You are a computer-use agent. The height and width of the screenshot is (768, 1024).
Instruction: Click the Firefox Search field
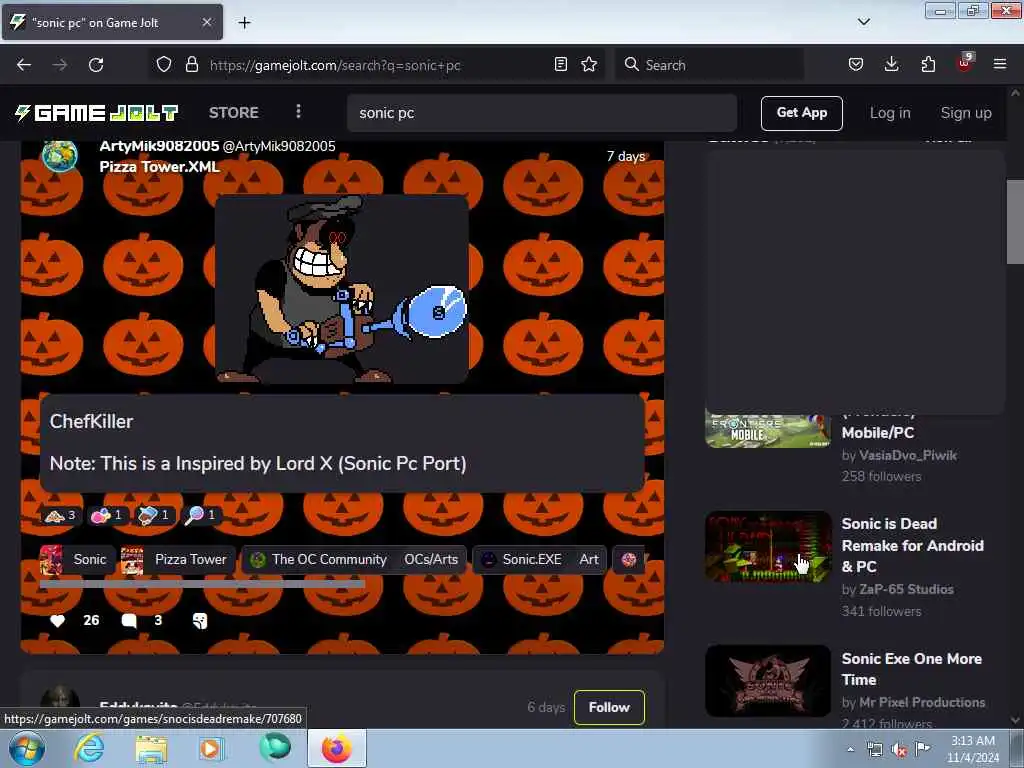point(709,65)
